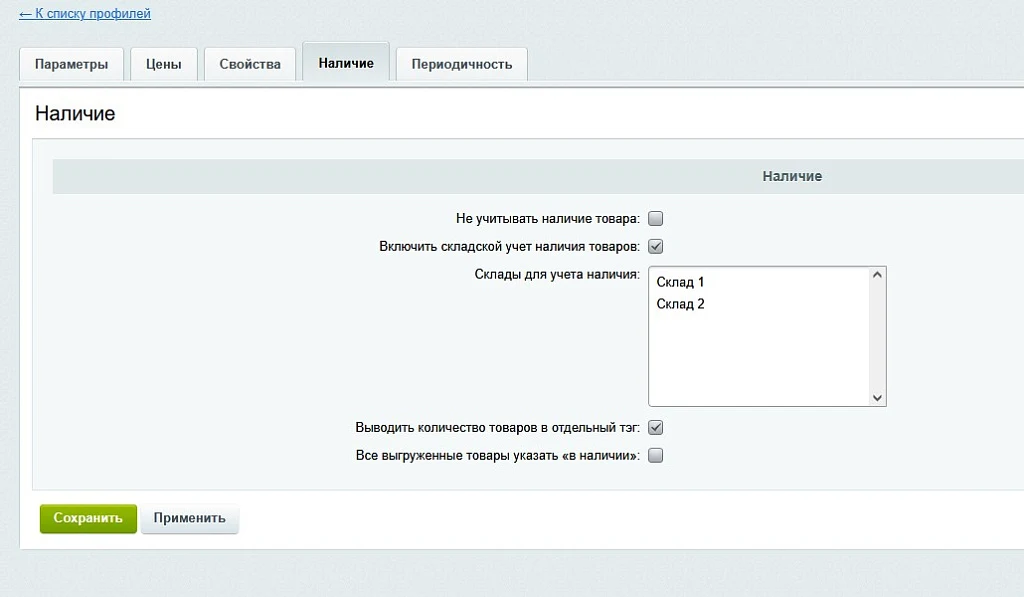Click the large Наличие page heading
Viewport: 1024px width, 597px height.
pos(75,114)
